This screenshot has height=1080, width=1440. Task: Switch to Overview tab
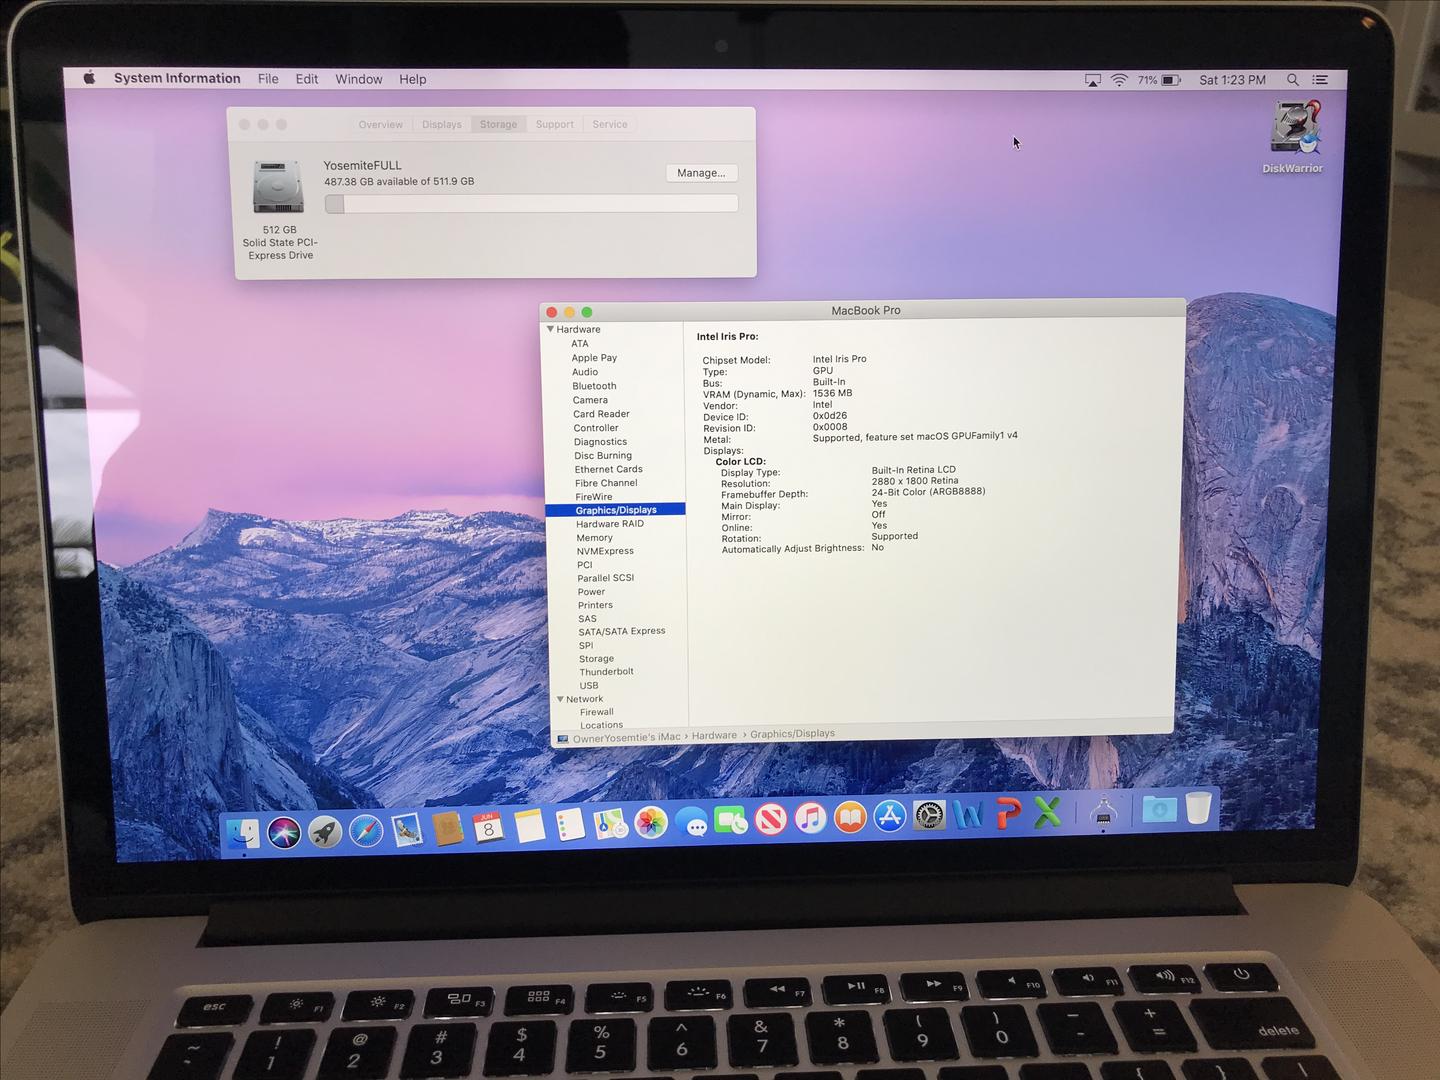tap(381, 125)
